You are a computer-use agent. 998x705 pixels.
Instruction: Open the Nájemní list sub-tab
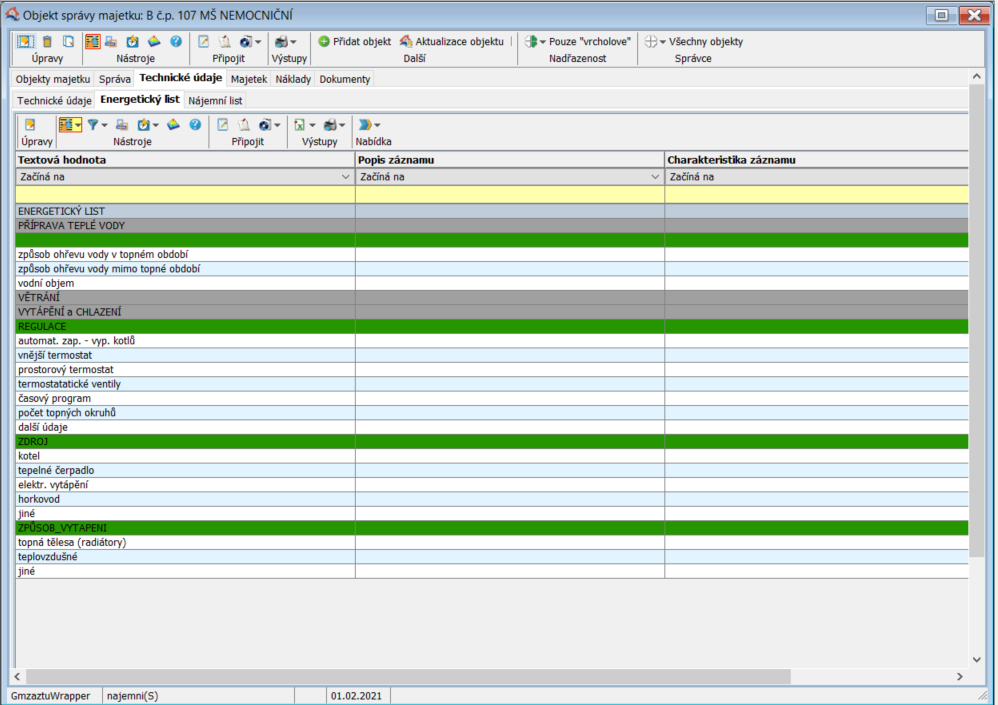(x=215, y=100)
